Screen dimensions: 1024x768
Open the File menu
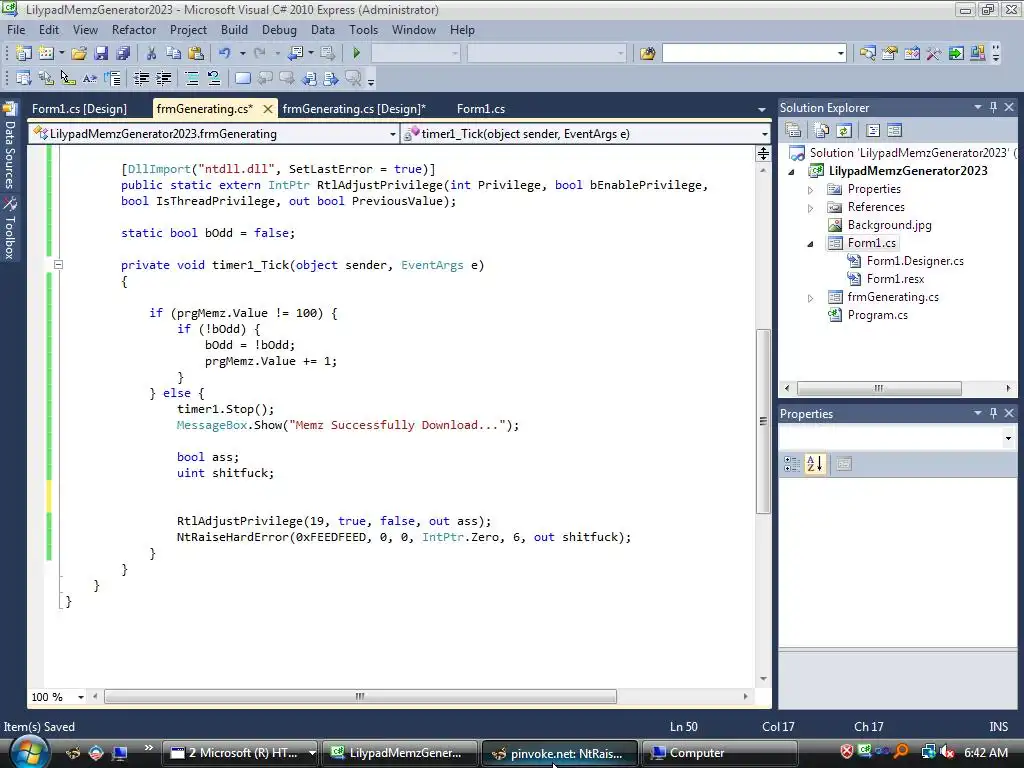coord(16,30)
